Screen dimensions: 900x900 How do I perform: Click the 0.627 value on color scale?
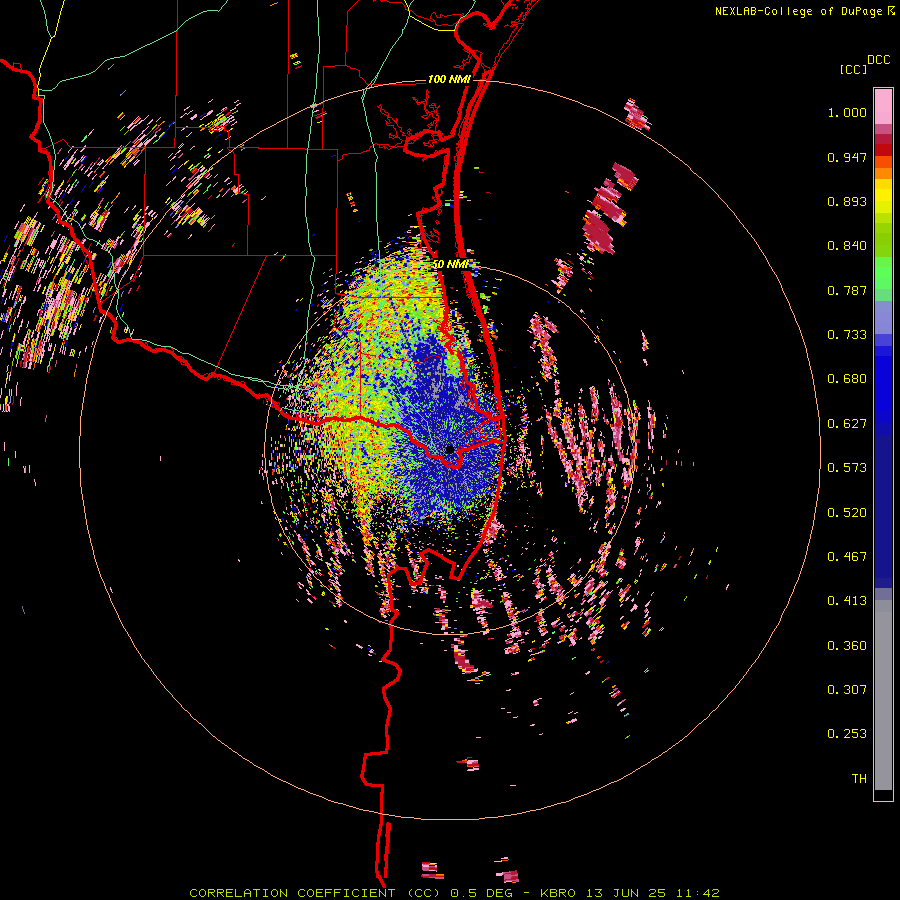tap(847, 424)
